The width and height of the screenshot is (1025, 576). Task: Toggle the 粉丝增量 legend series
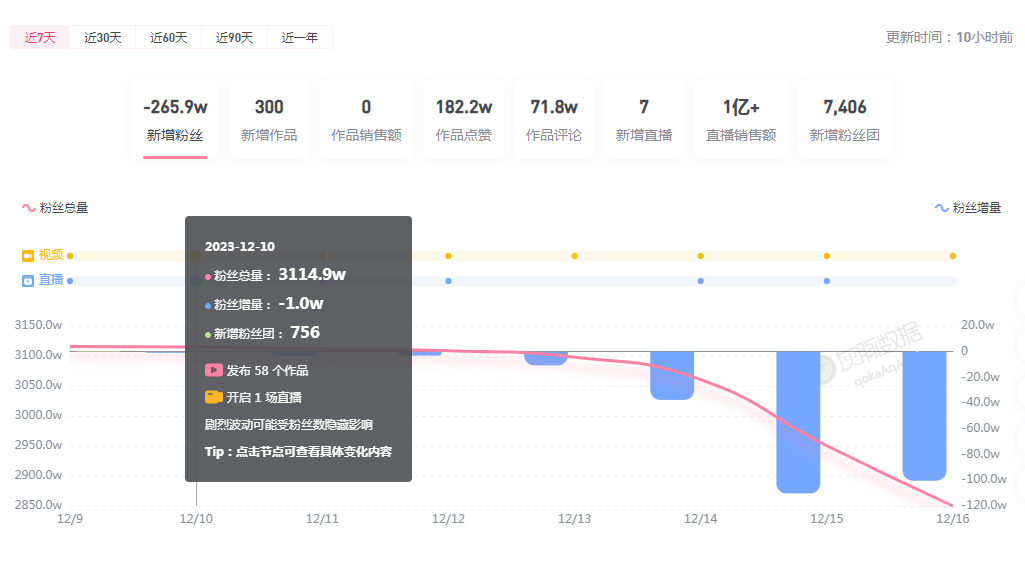tap(967, 208)
